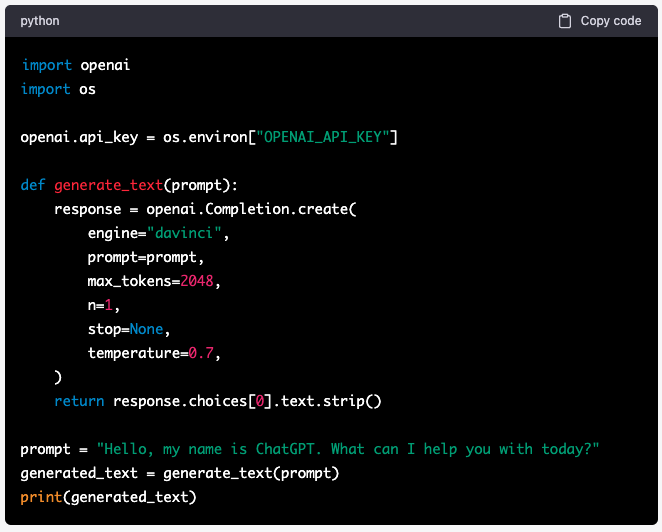The height and width of the screenshot is (532, 662).
Task: Click the generated_text assignment line
Action: [x=180, y=473]
